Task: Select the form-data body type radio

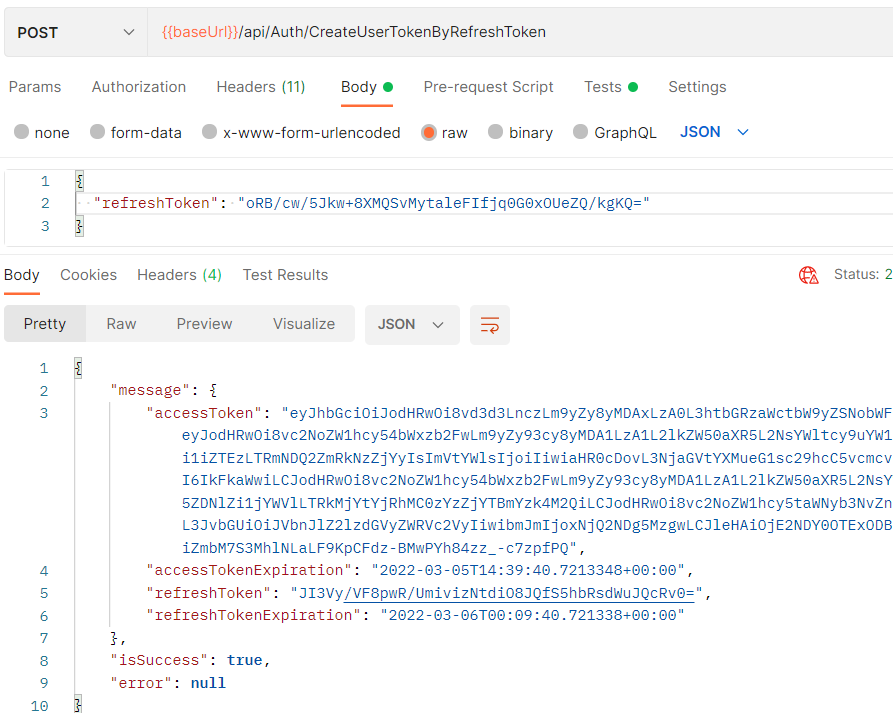Action: click(x=97, y=132)
